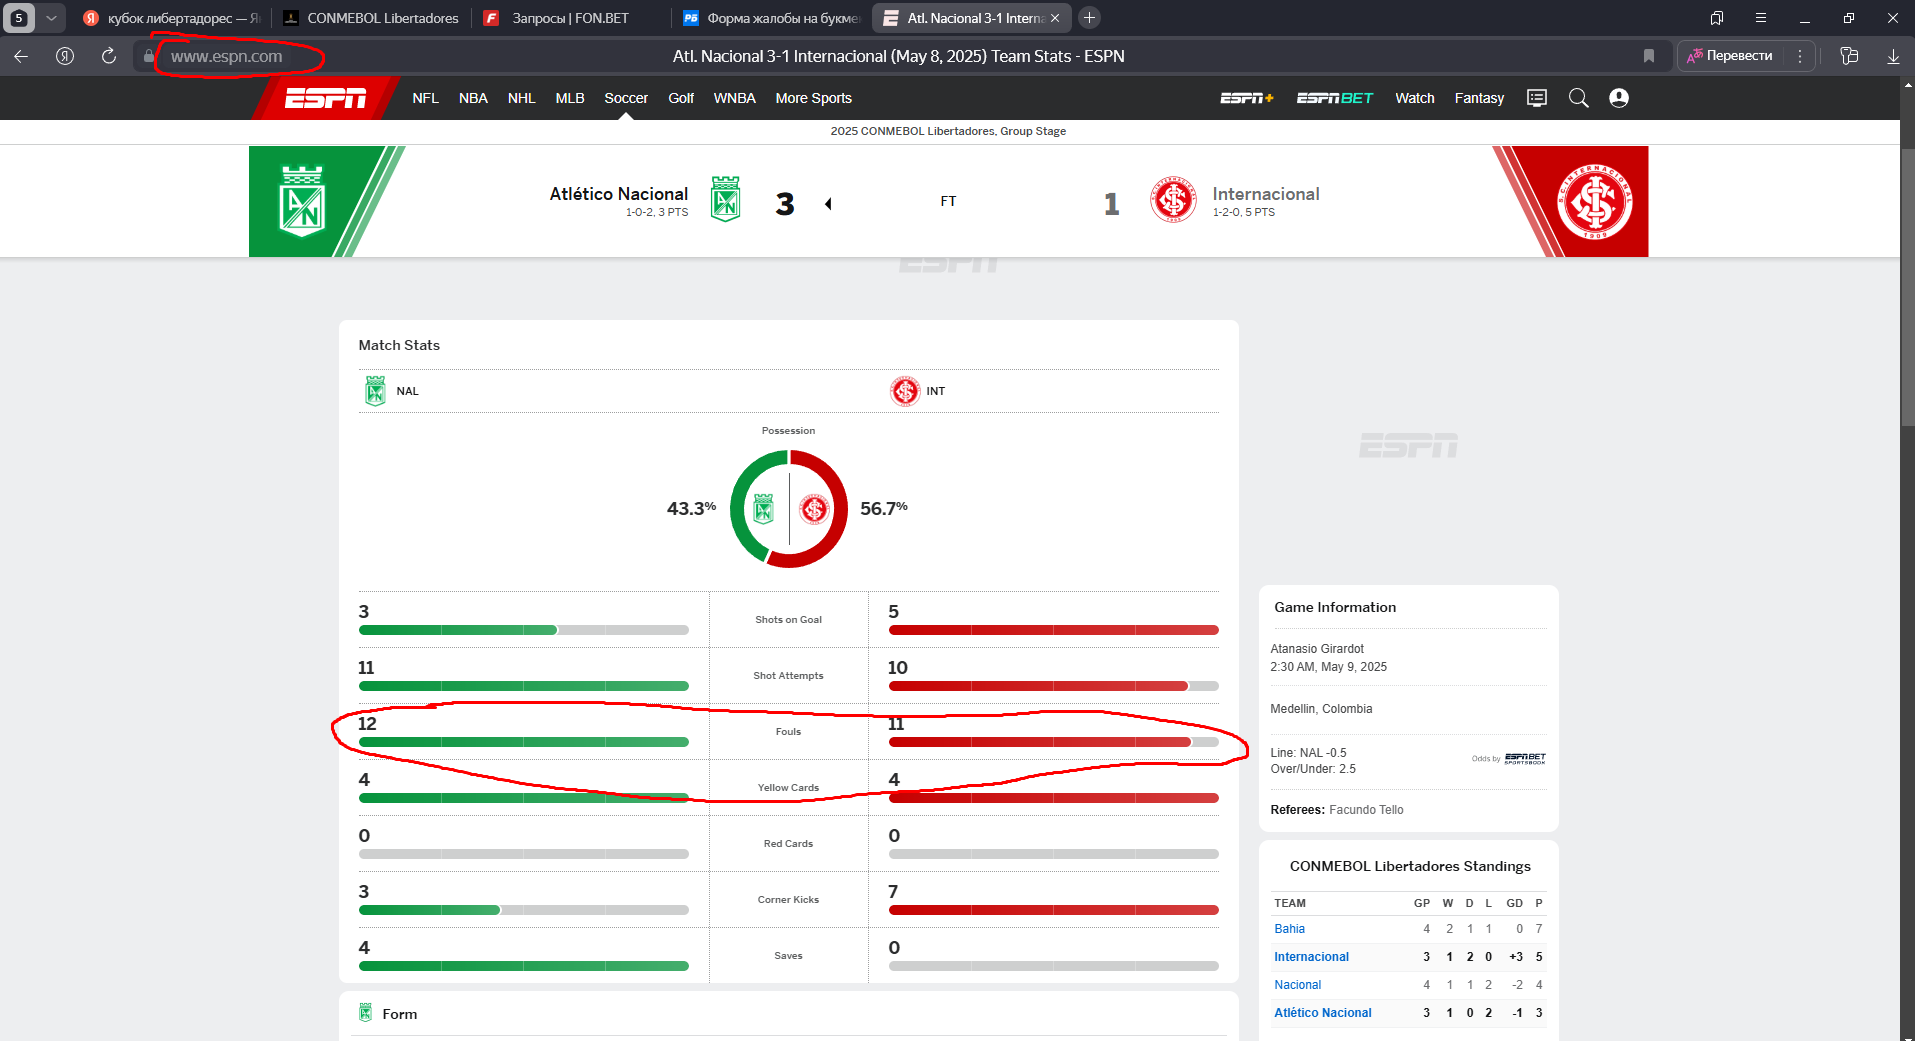Open Nacional in standings table

pos(1297,985)
